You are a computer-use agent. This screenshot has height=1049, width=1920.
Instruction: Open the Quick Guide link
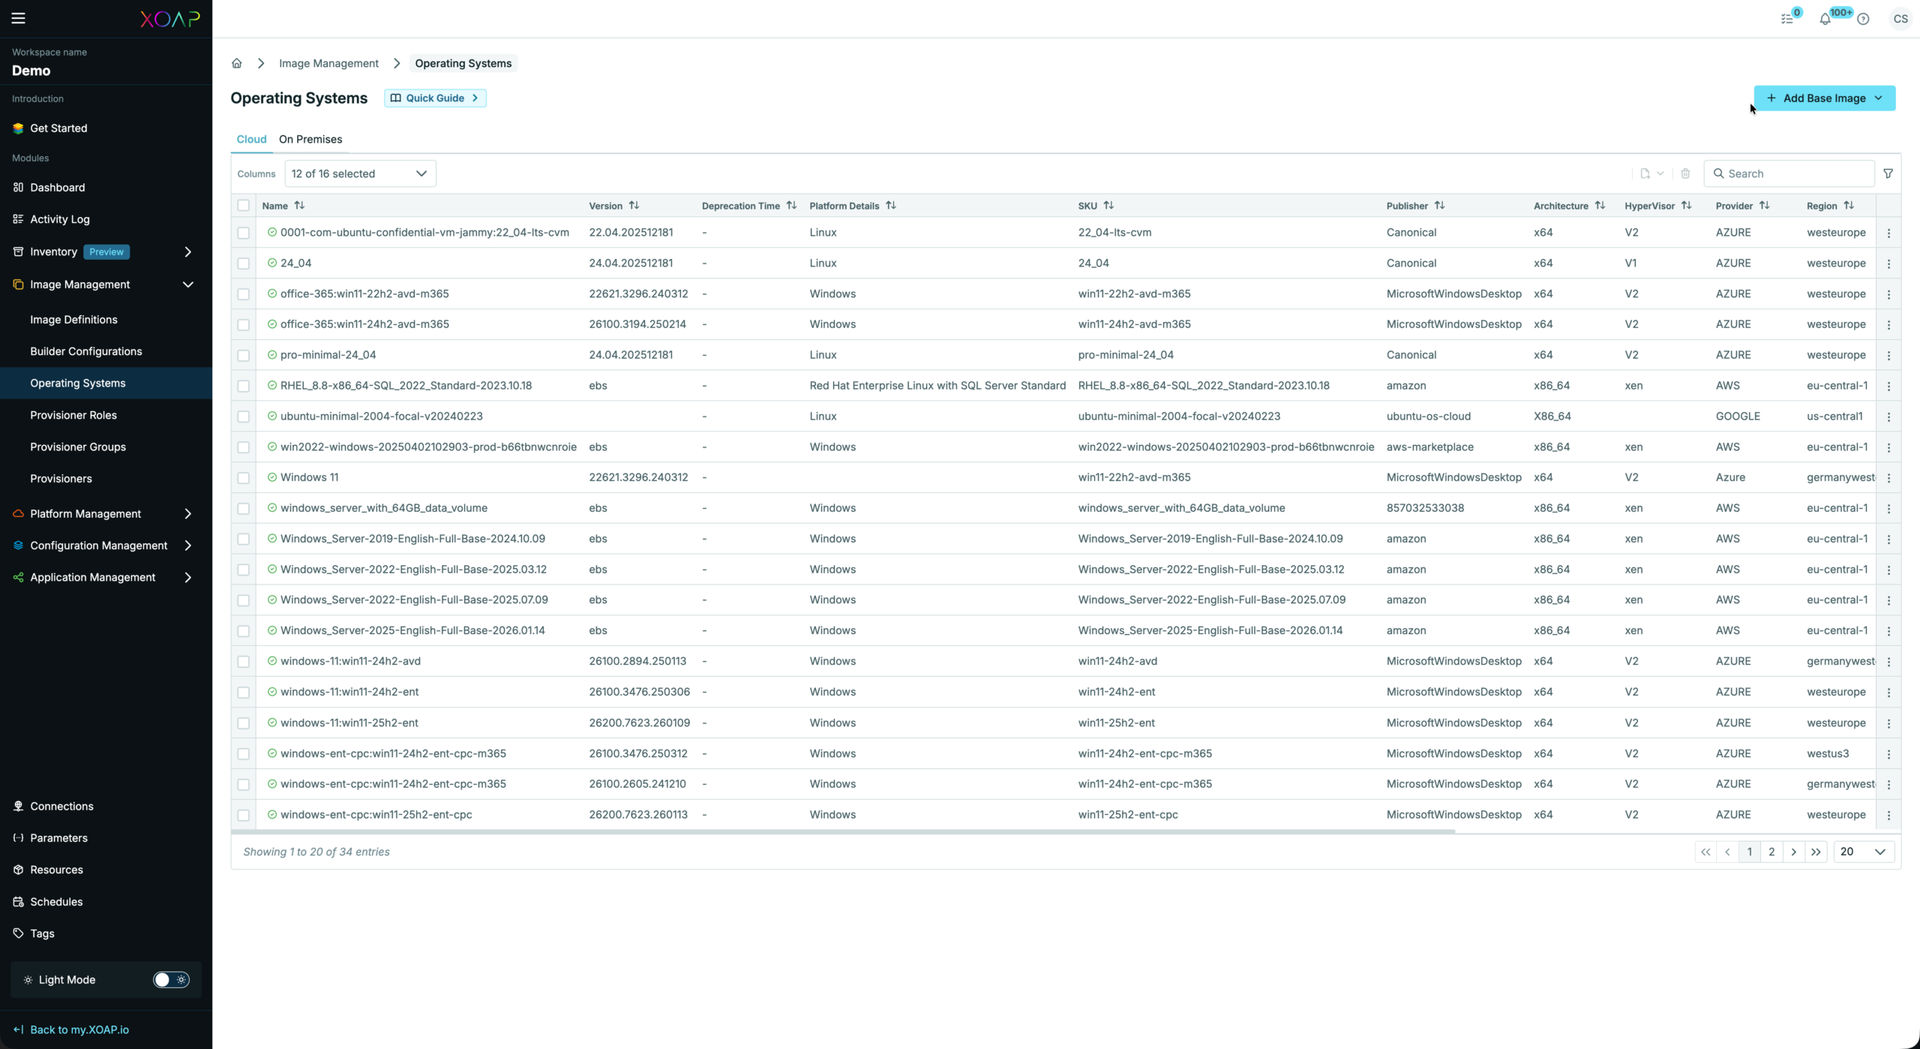coord(435,98)
